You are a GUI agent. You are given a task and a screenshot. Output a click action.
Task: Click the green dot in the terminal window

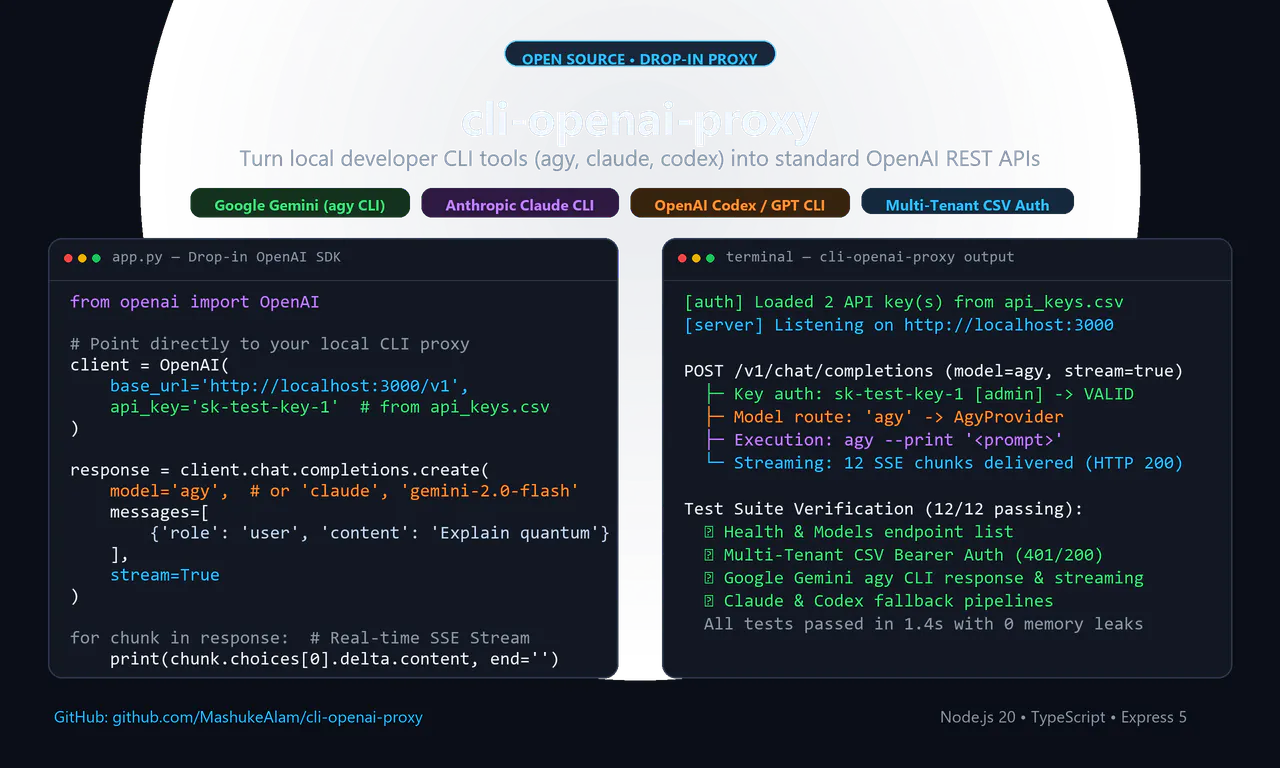(710, 258)
